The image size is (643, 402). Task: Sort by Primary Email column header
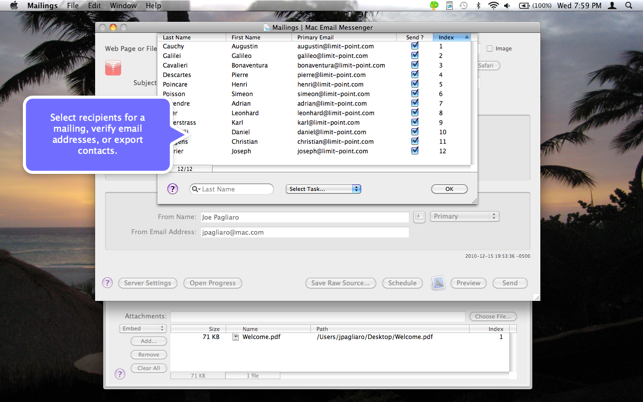click(x=344, y=37)
